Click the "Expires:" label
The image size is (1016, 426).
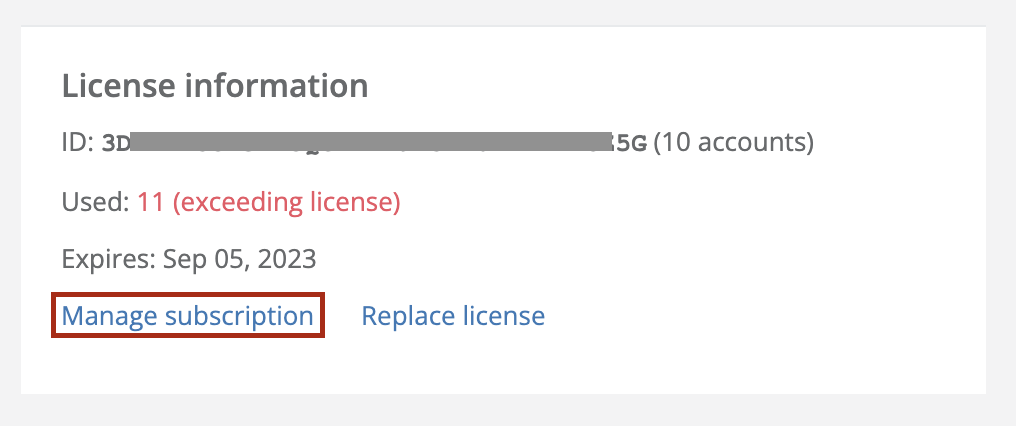click(x=104, y=259)
